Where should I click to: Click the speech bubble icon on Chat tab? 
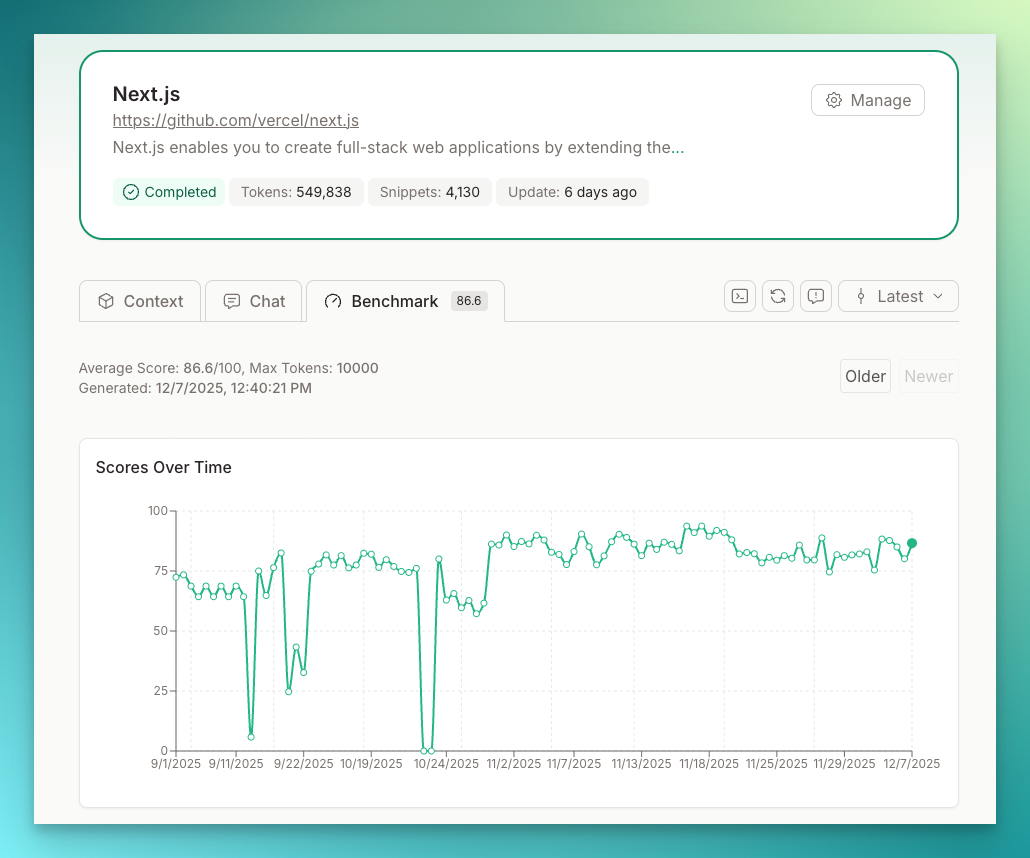(232, 301)
